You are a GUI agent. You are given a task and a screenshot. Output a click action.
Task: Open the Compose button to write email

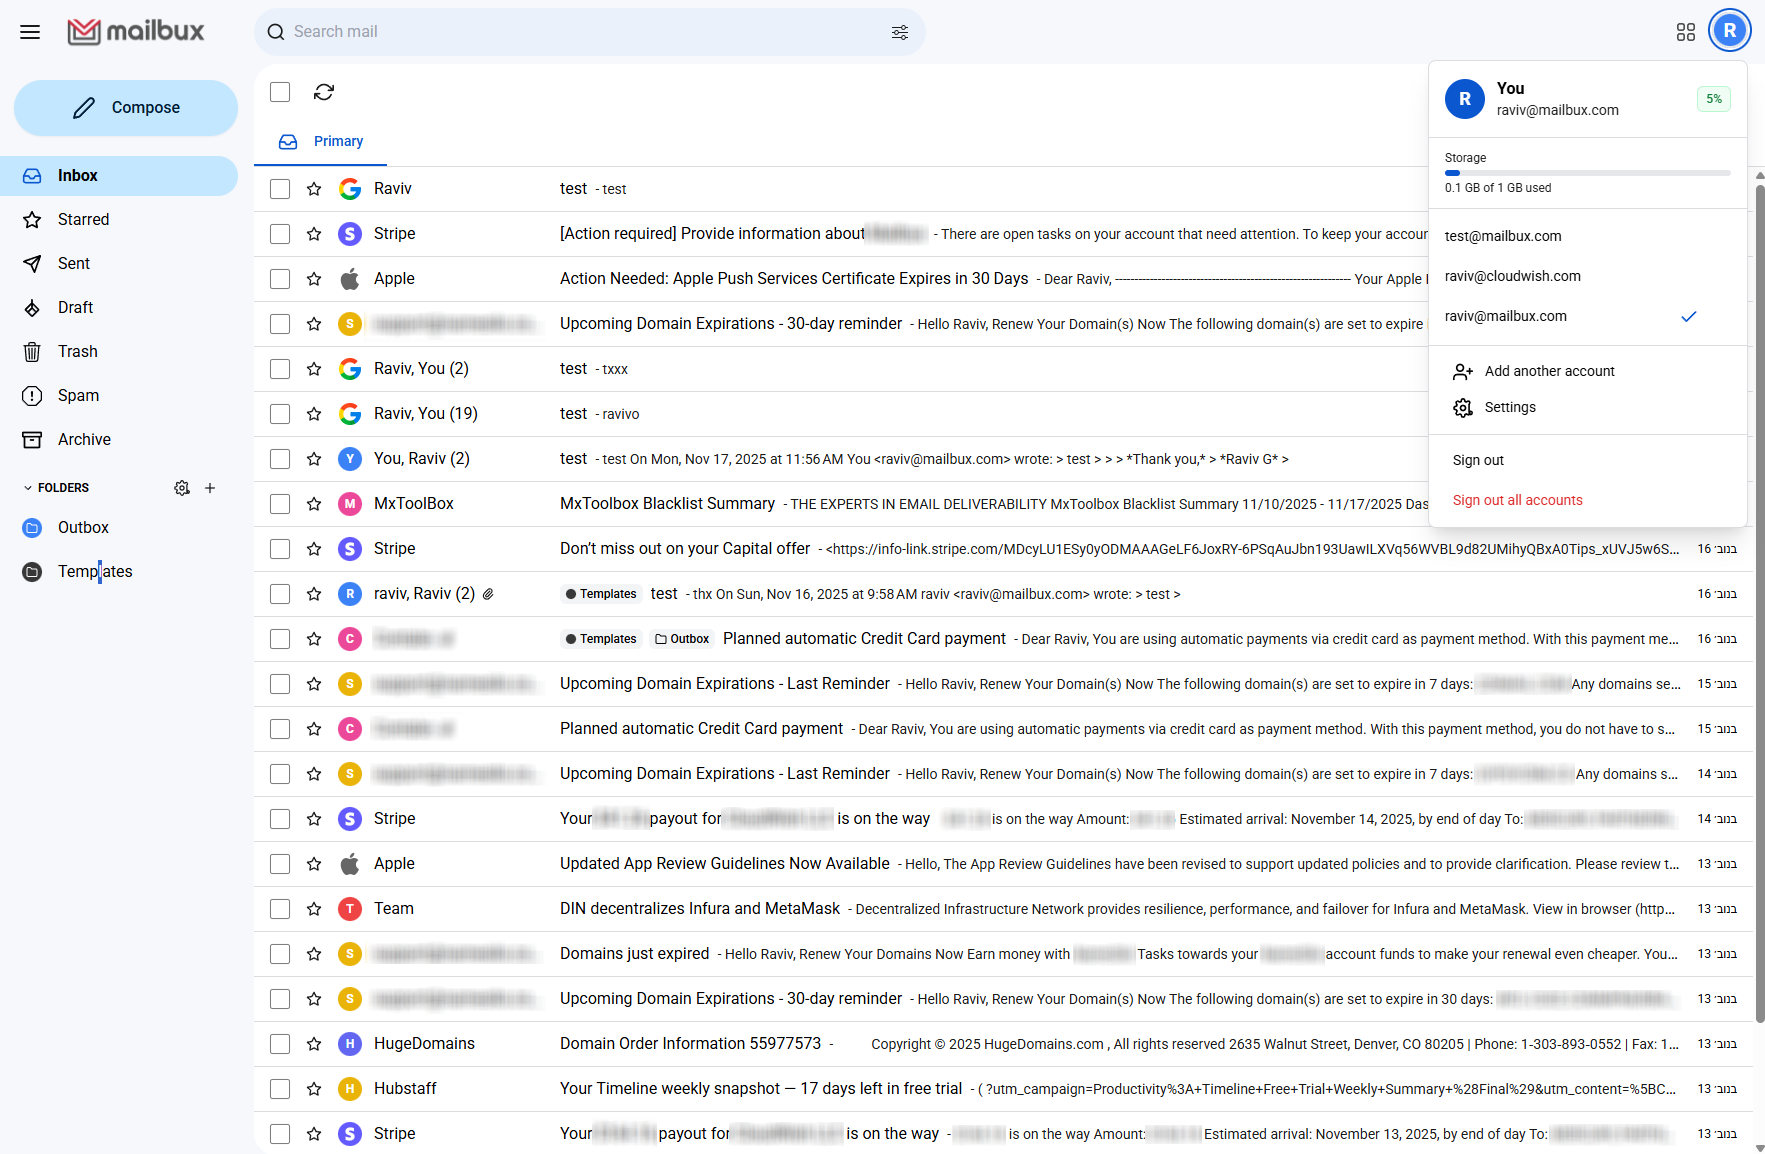[x=125, y=107]
